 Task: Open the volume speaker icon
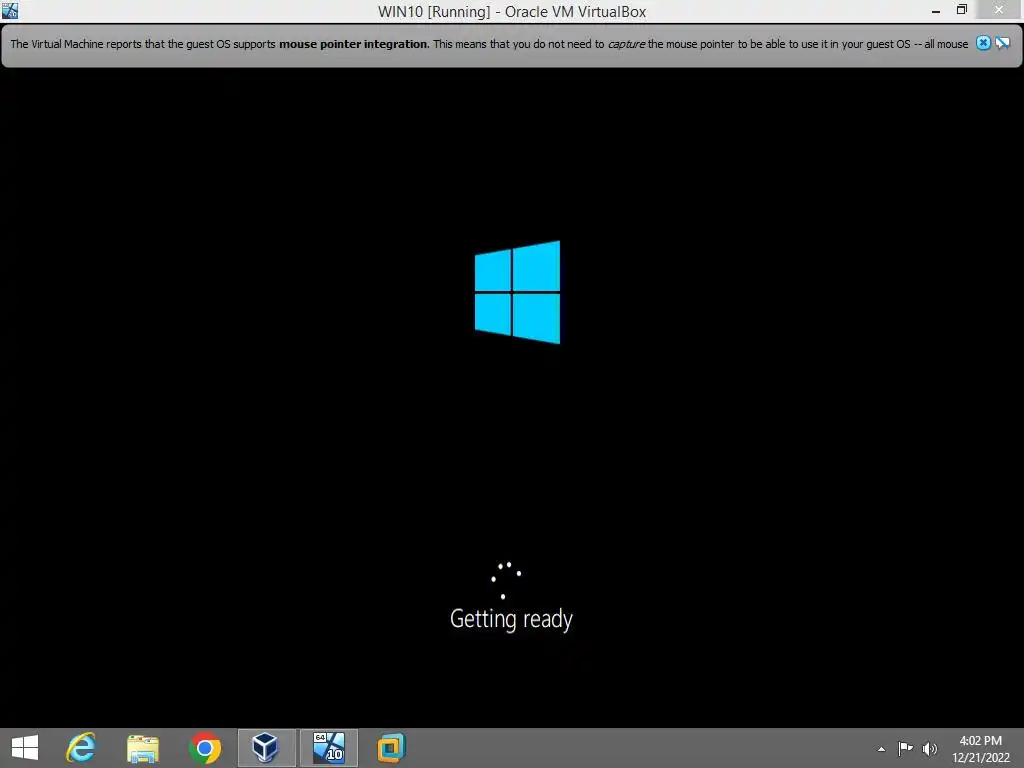tap(929, 749)
